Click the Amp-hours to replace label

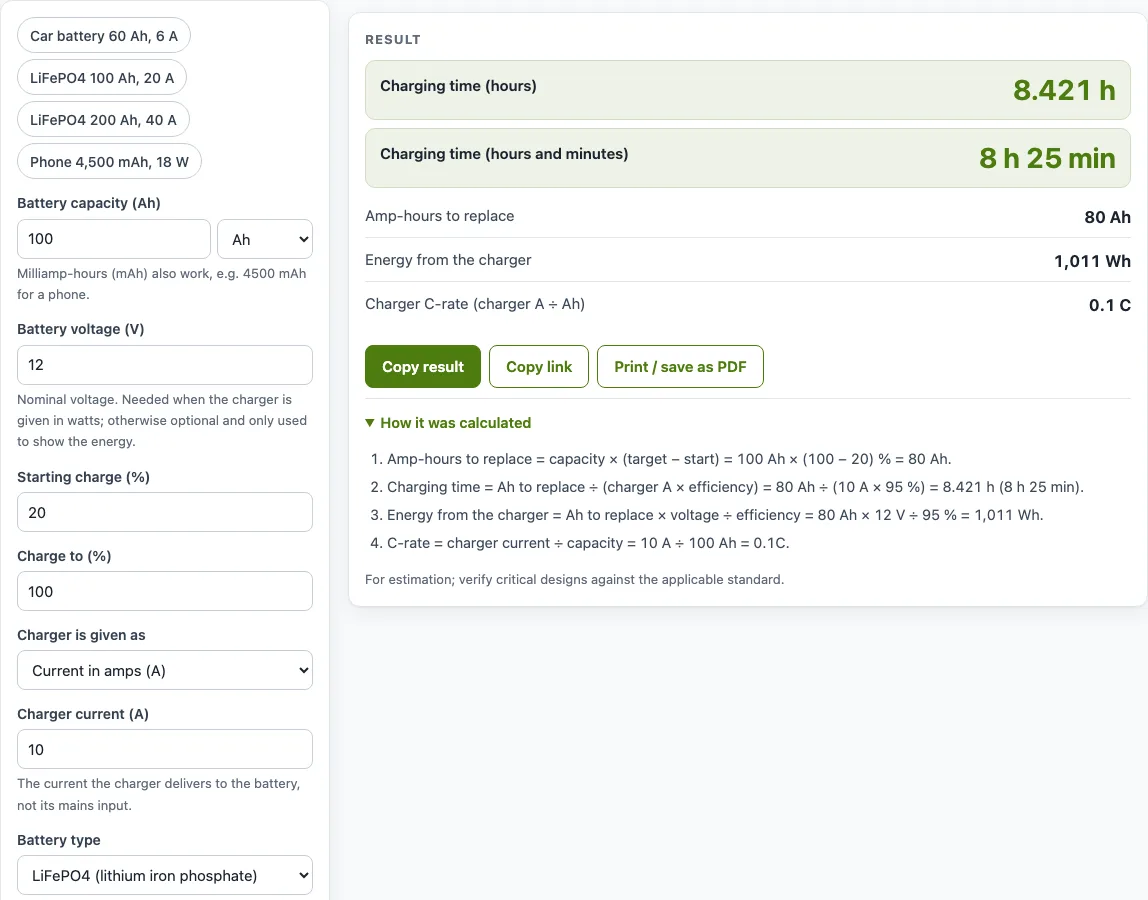[x=439, y=216]
